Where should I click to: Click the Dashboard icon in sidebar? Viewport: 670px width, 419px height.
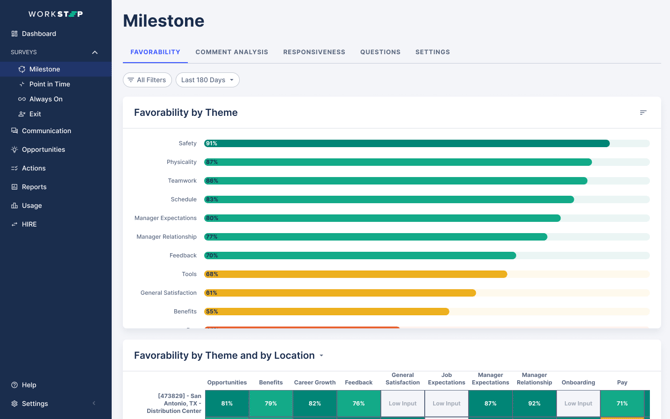pos(14,34)
